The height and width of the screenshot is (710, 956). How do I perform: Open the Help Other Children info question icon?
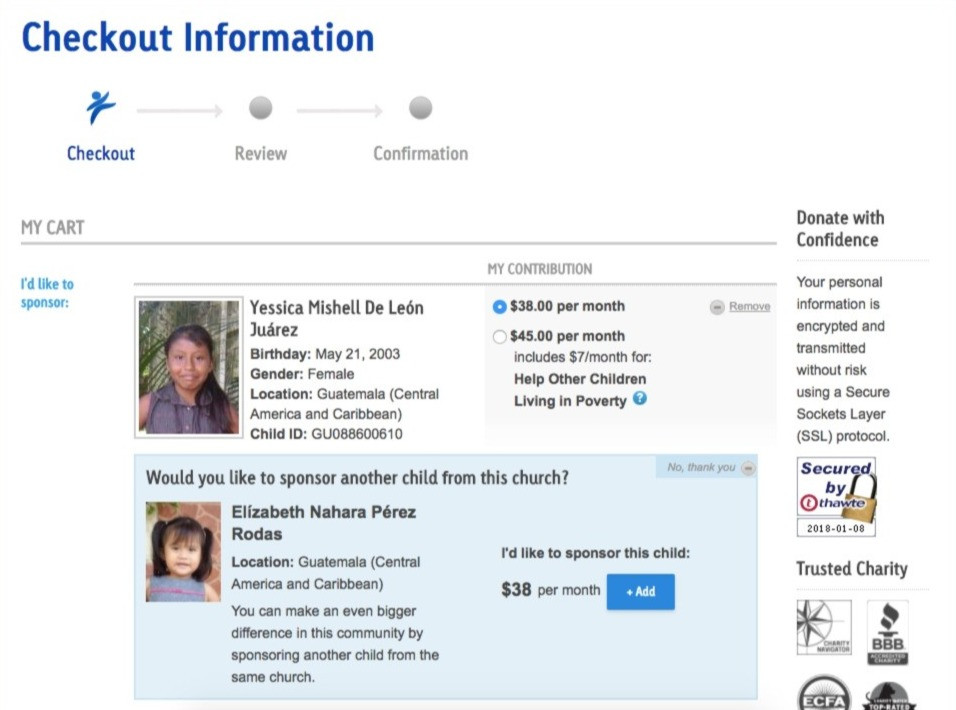640,399
